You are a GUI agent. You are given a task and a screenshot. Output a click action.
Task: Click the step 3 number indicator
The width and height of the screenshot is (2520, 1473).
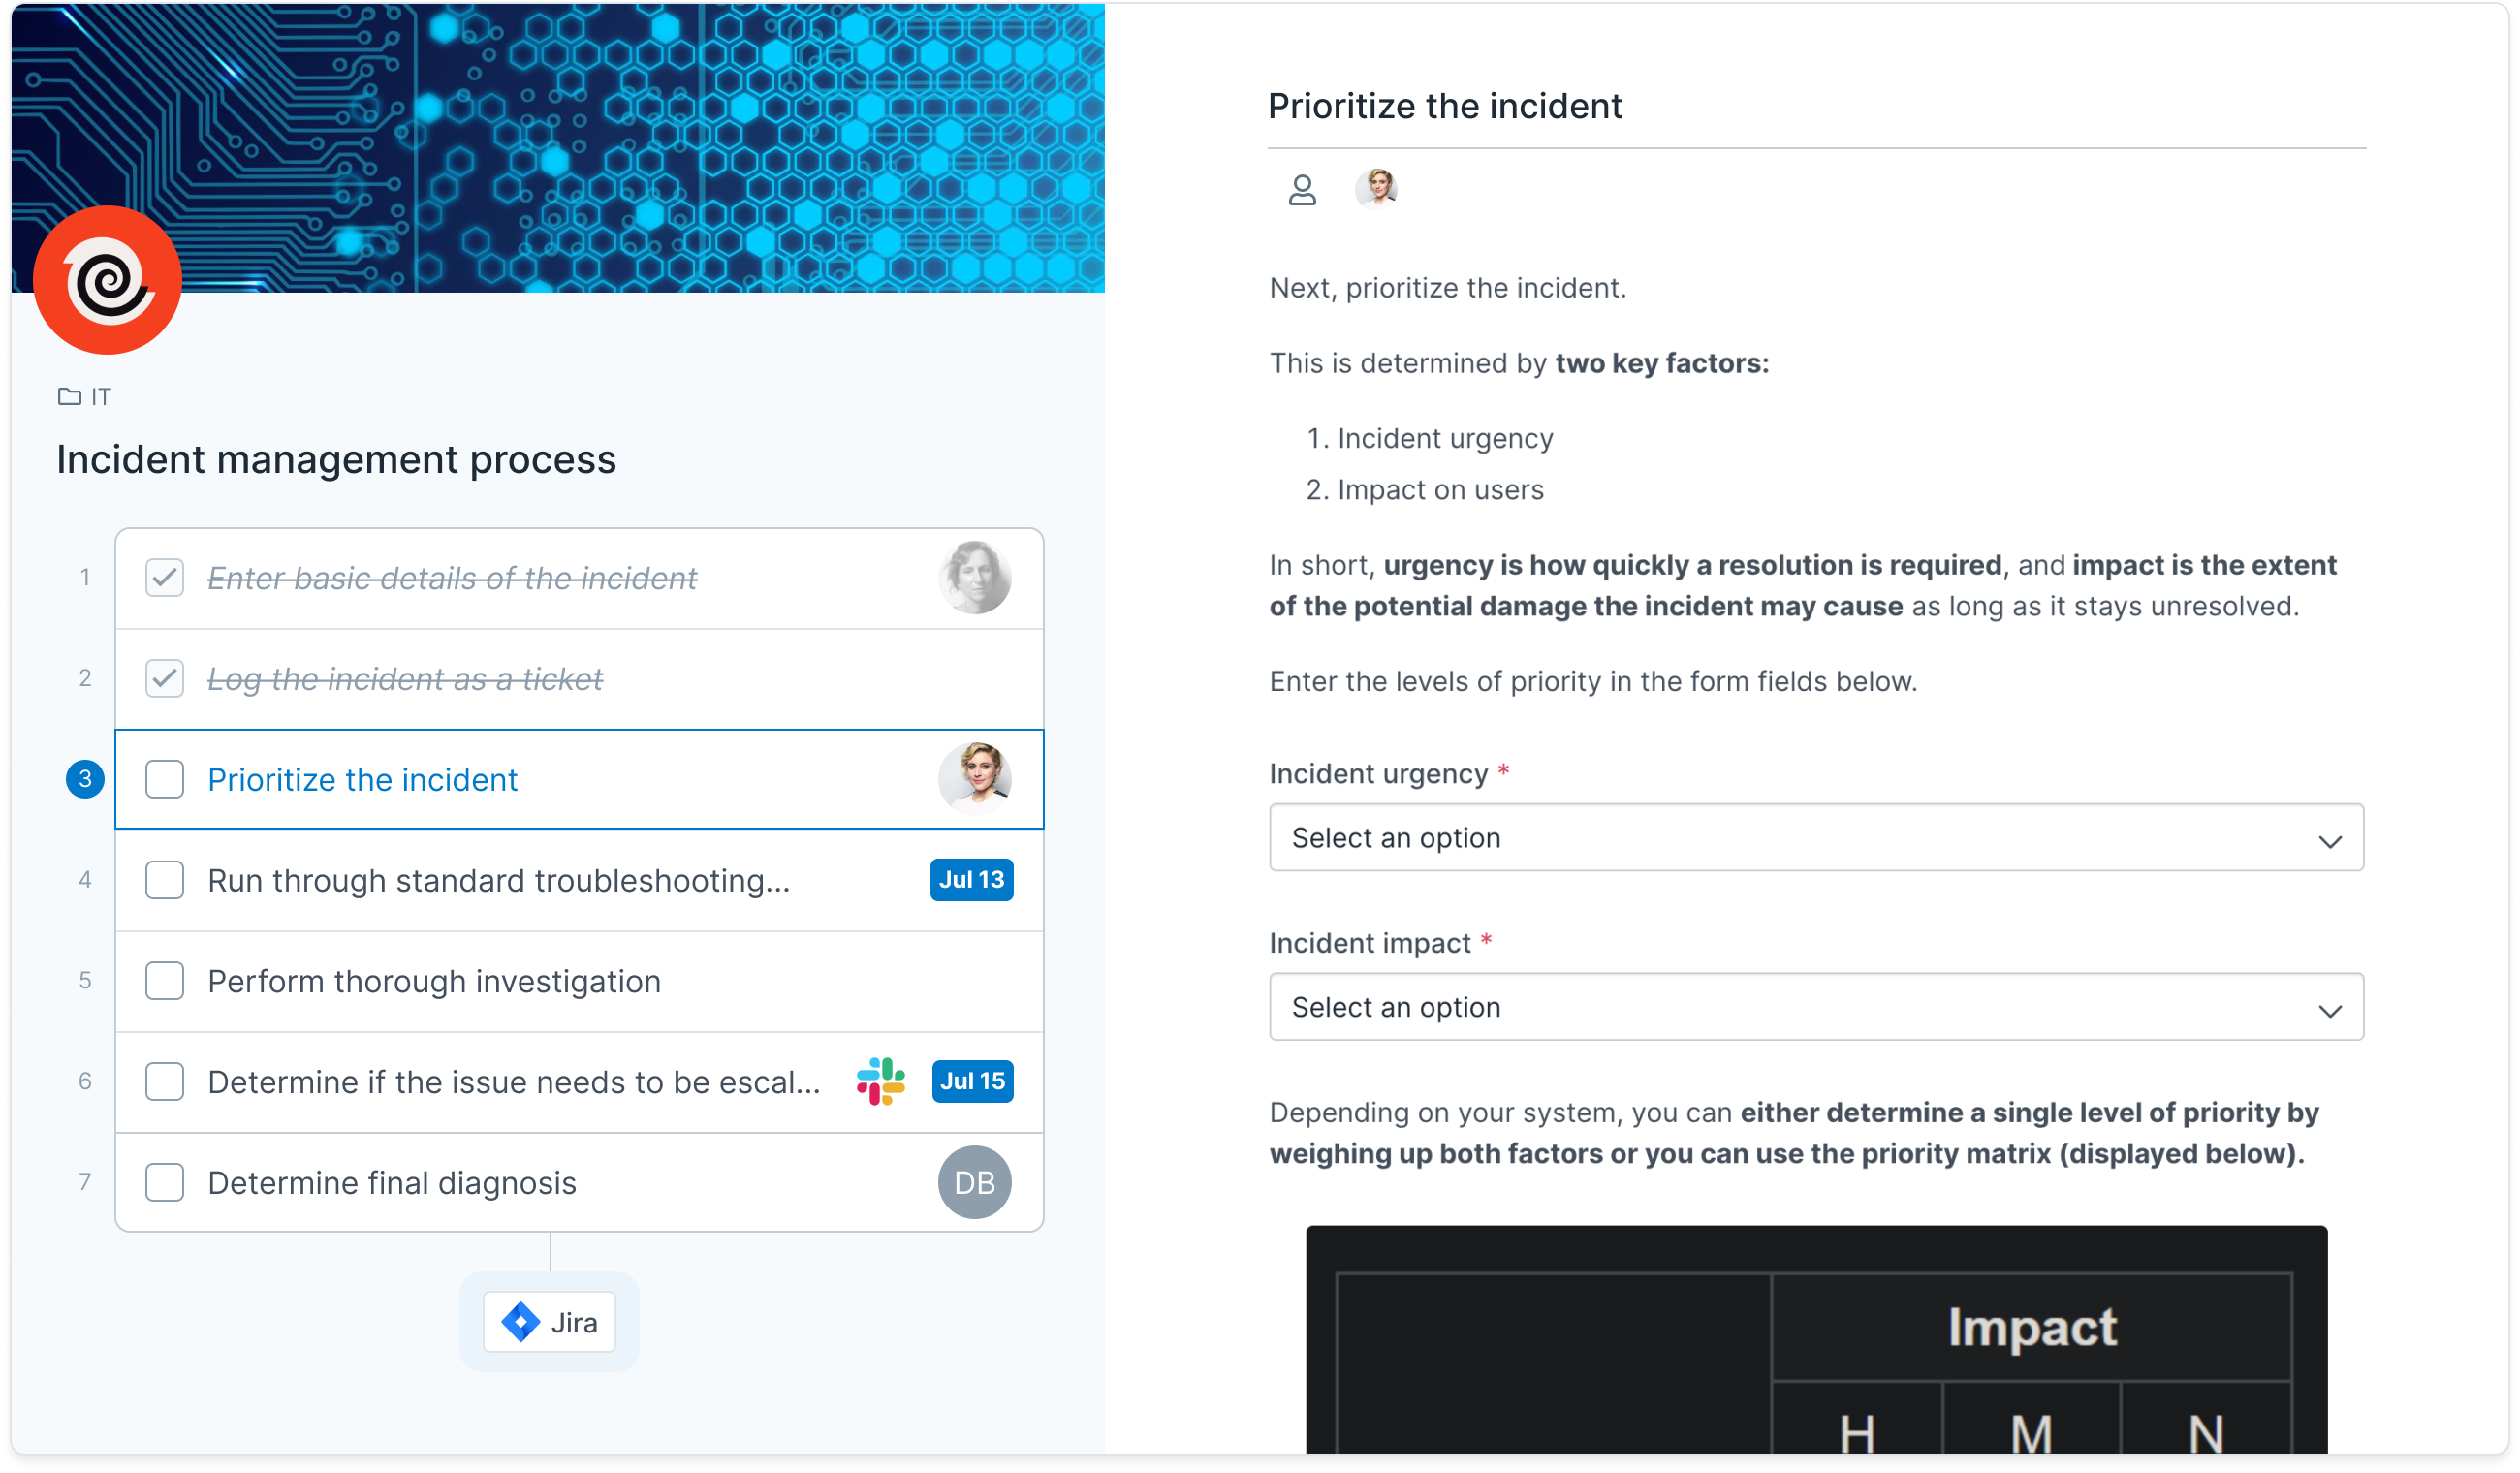85,780
